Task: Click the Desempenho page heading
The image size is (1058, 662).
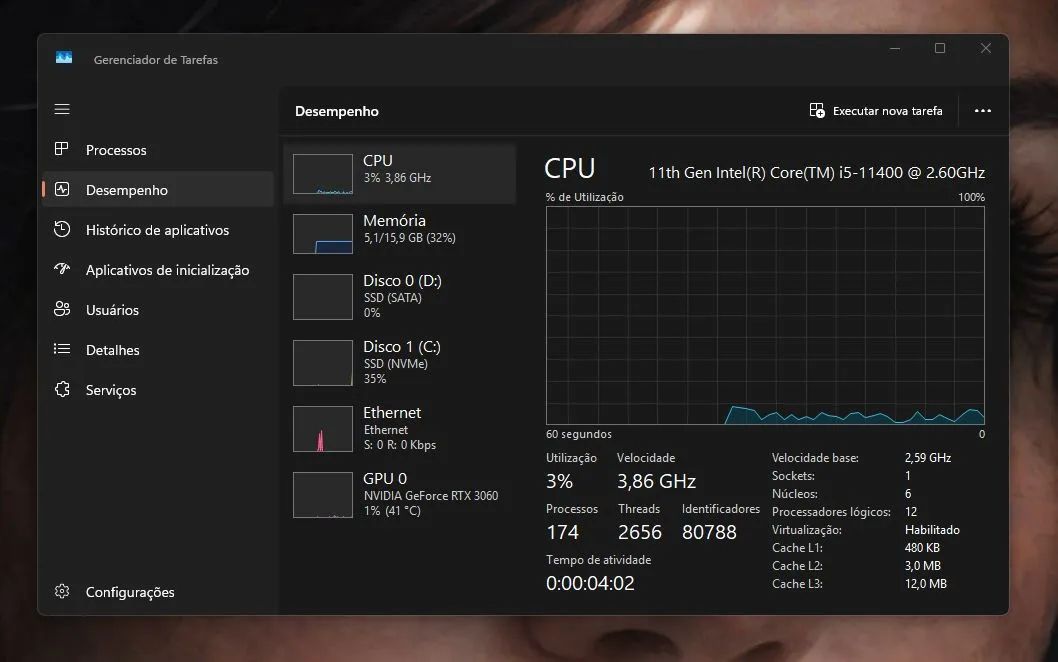Action: [x=337, y=111]
